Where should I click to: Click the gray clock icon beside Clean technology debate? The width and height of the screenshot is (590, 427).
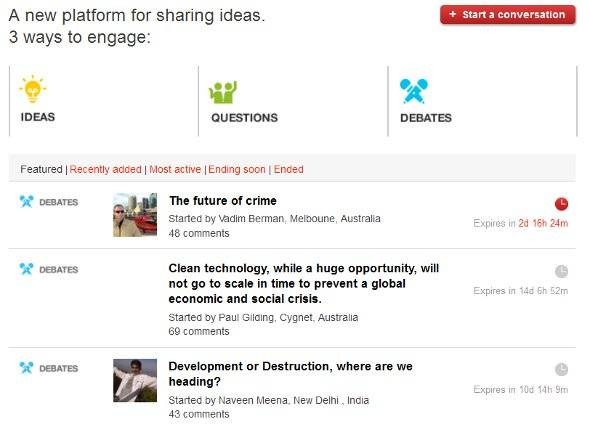click(561, 271)
